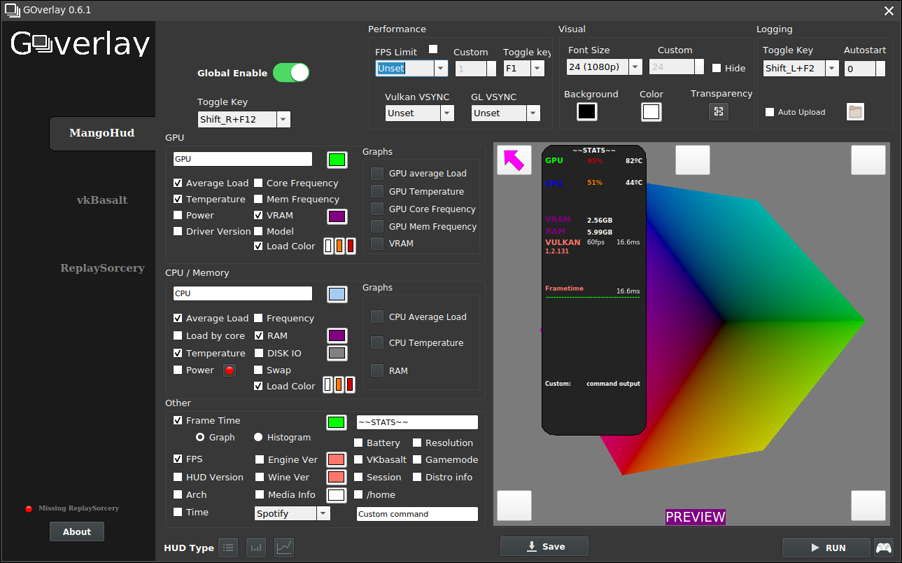Open the logging folder icon
This screenshot has height=563, width=902.
pos(855,112)
